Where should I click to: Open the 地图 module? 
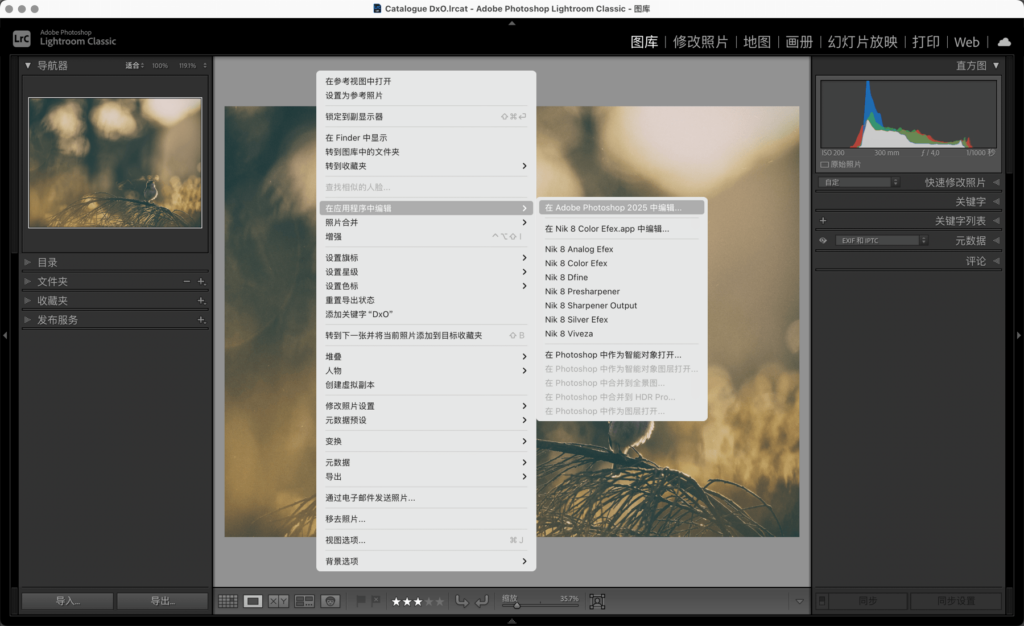[x=757, y=42]
